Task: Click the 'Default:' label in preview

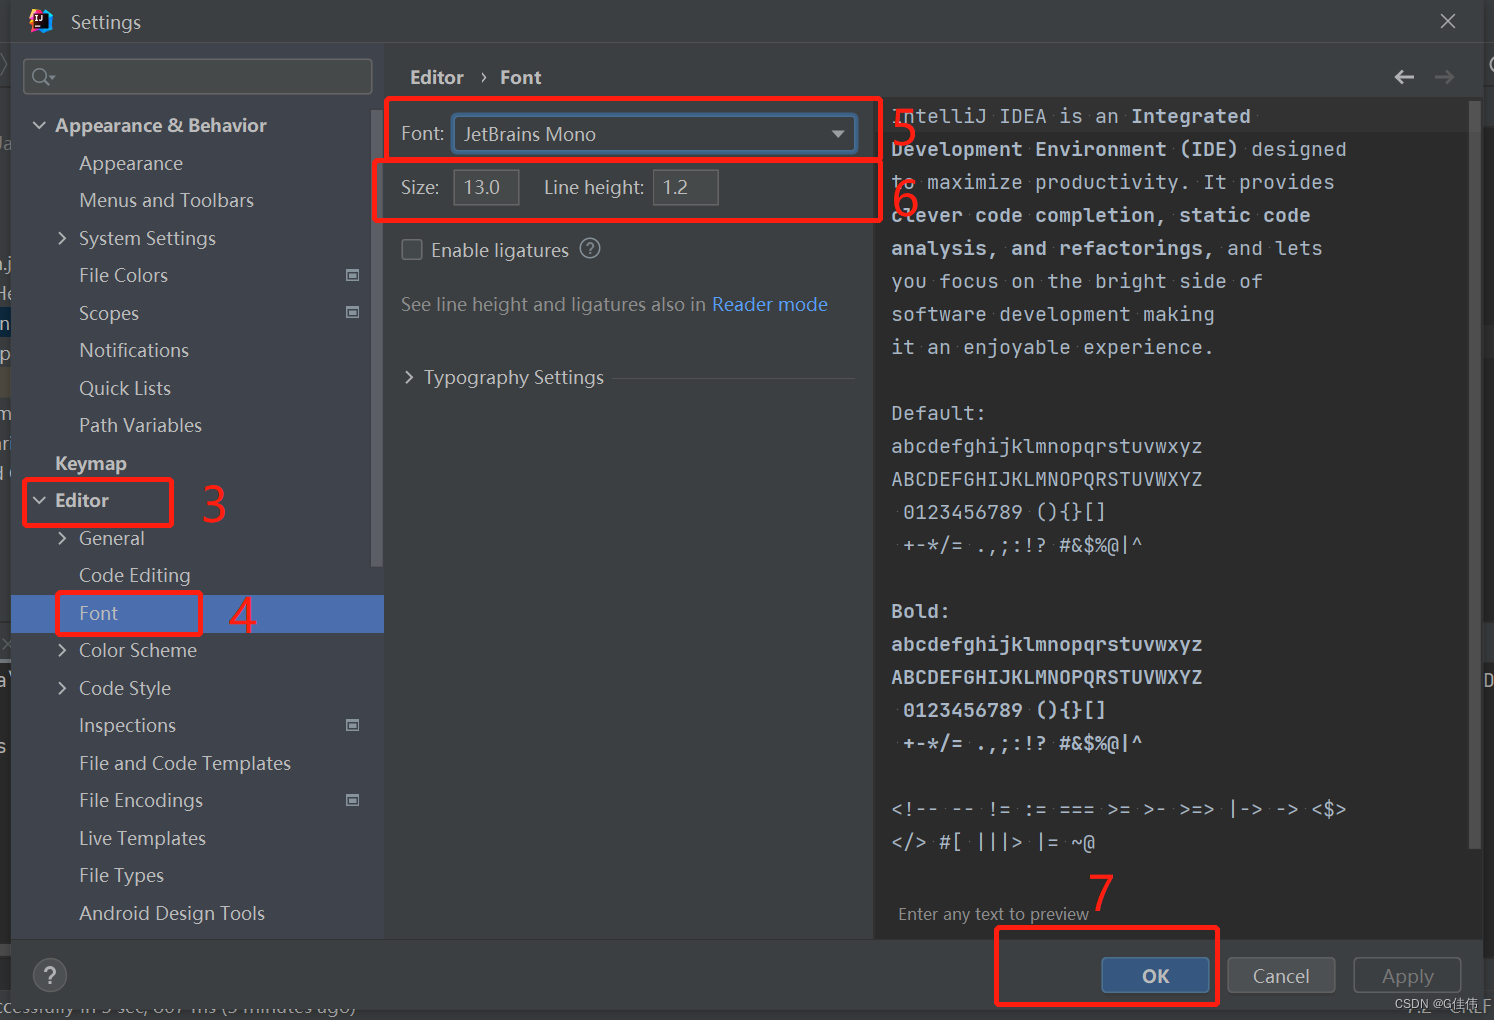Action: coord(938,413)
